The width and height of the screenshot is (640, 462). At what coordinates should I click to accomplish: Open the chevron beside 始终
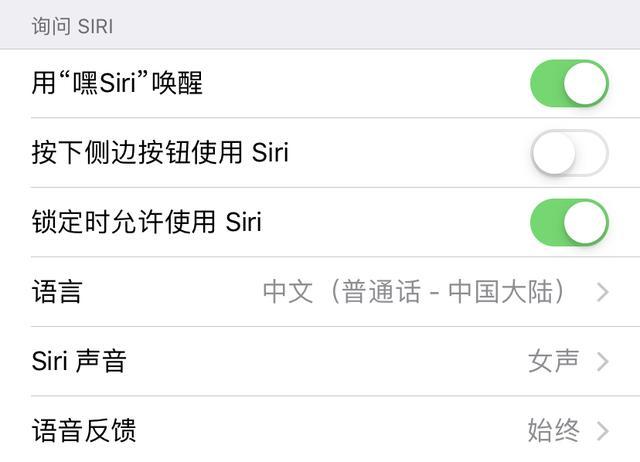point(602,431)
